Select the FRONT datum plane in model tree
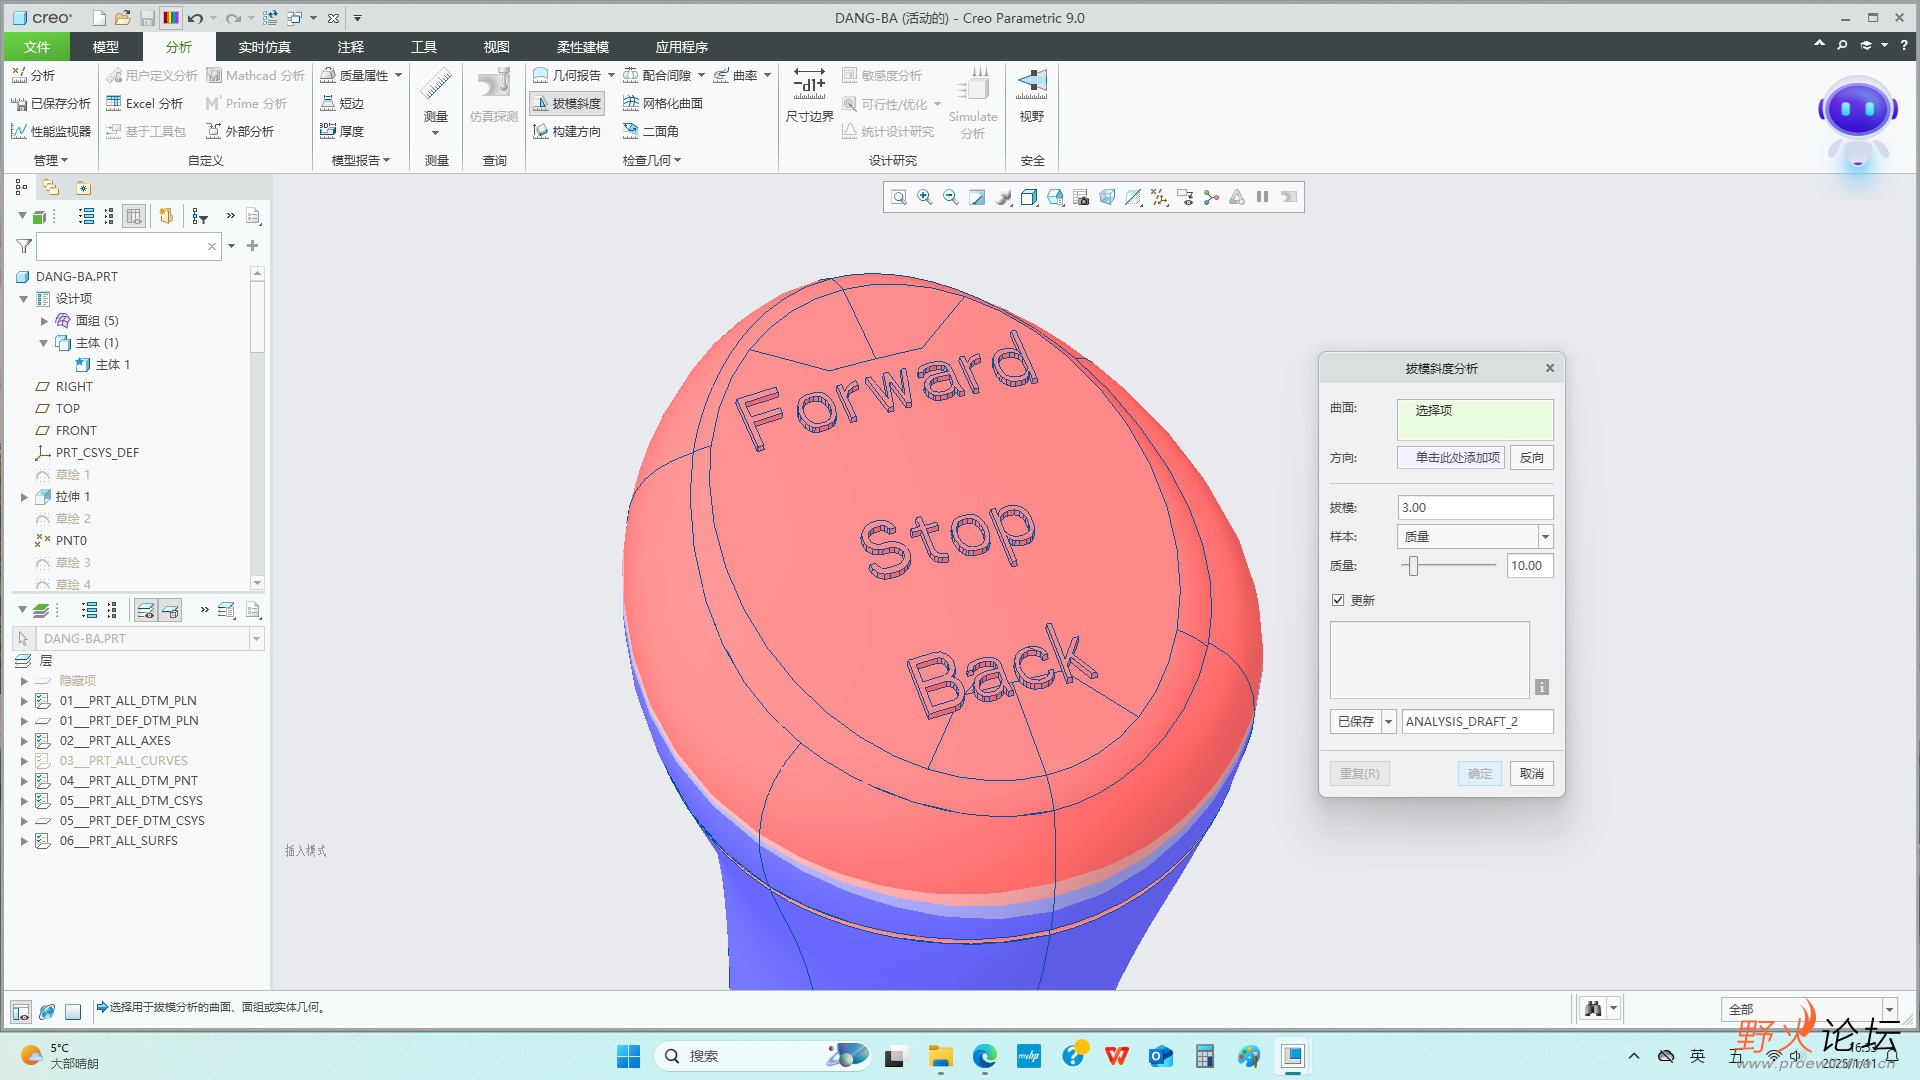This screenshot has height=1080, width=1920. tap(76, 431)
